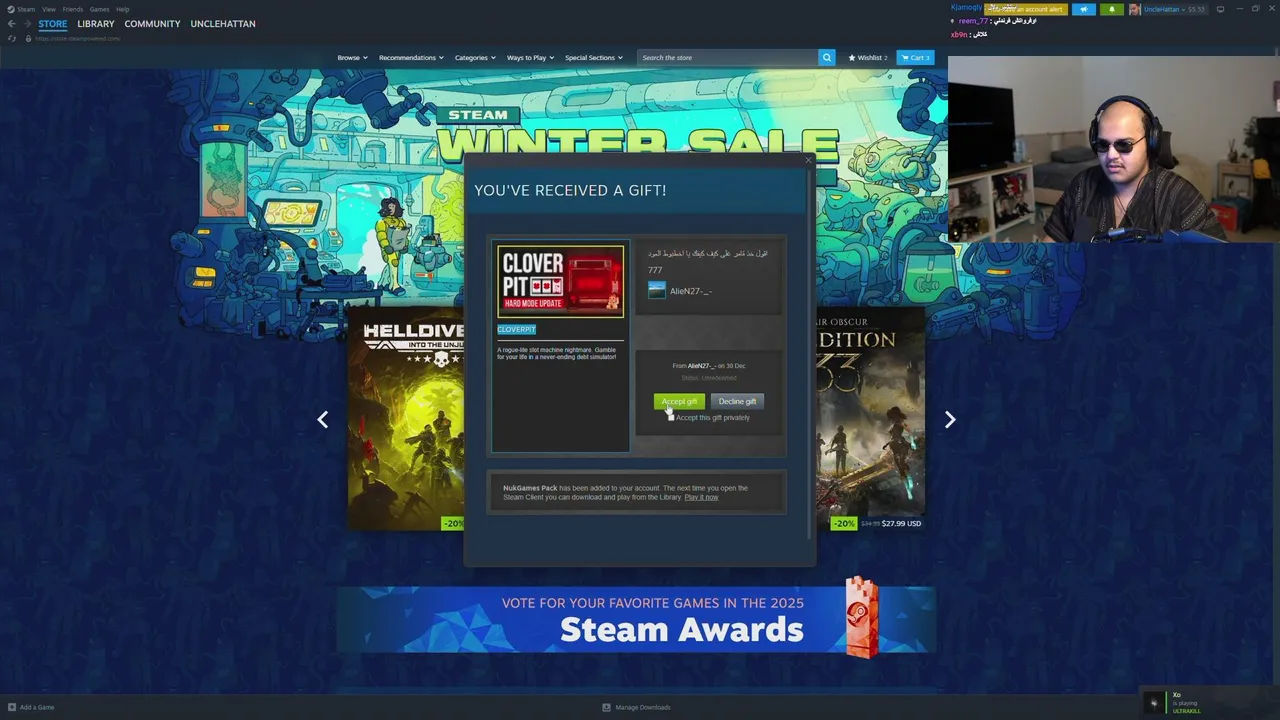
Task: Tick Accept this gift privately checkbox
Action: (671, 417)
